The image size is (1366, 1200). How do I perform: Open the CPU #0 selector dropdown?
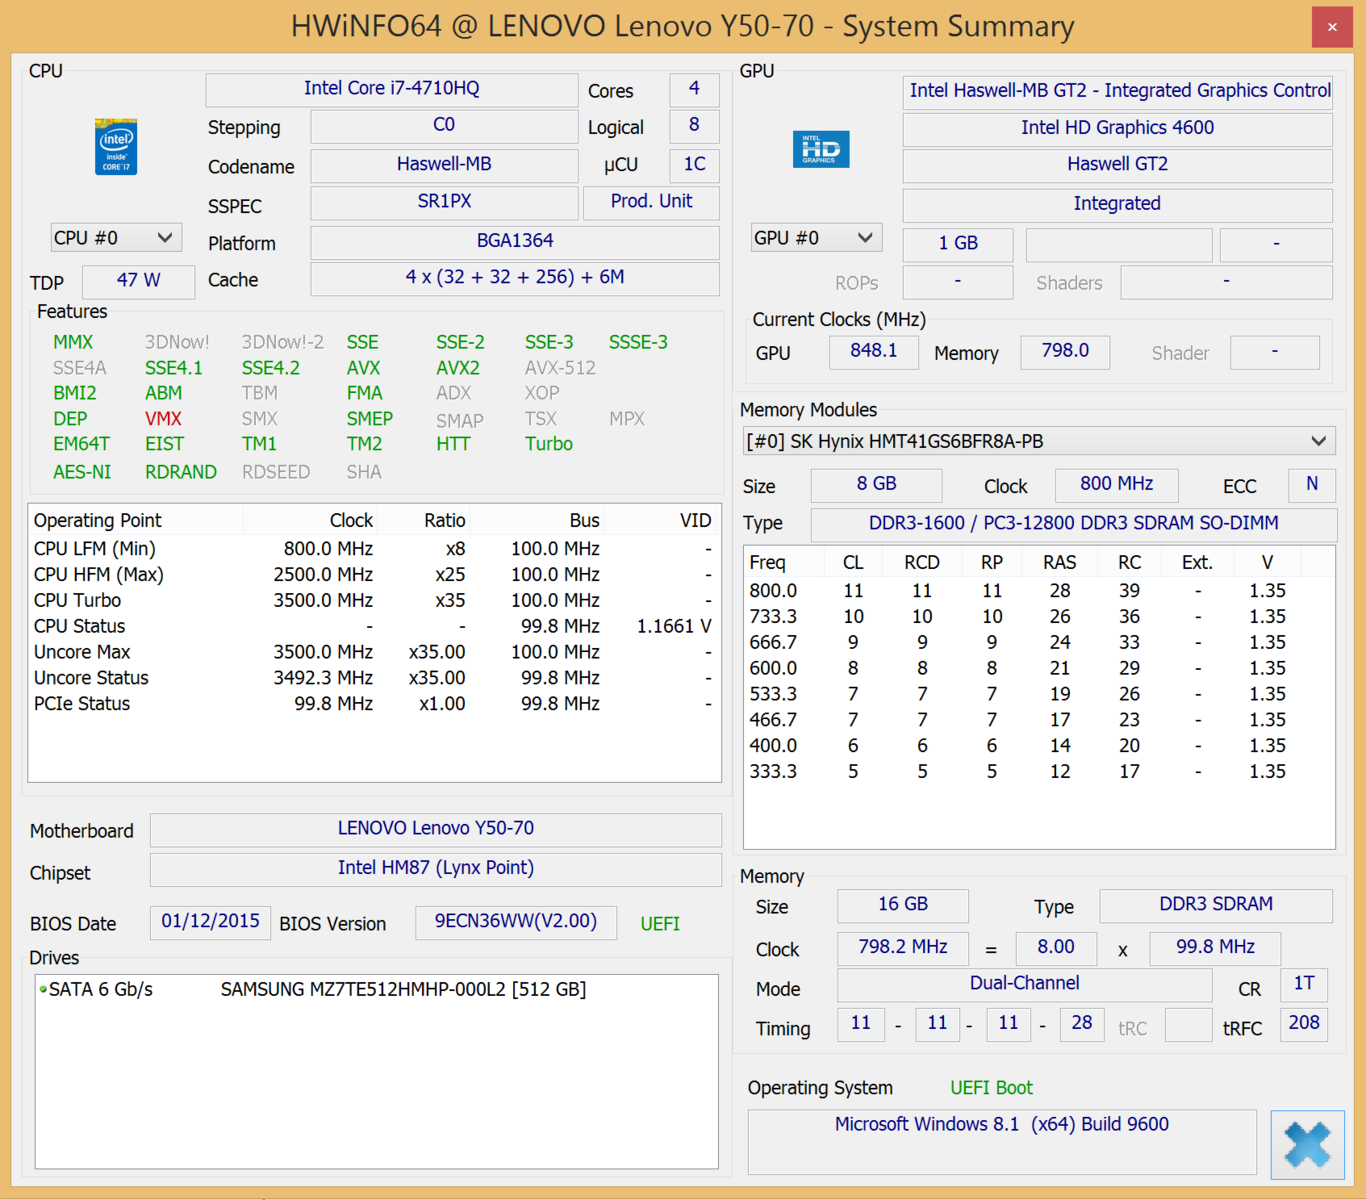point(115,238)
